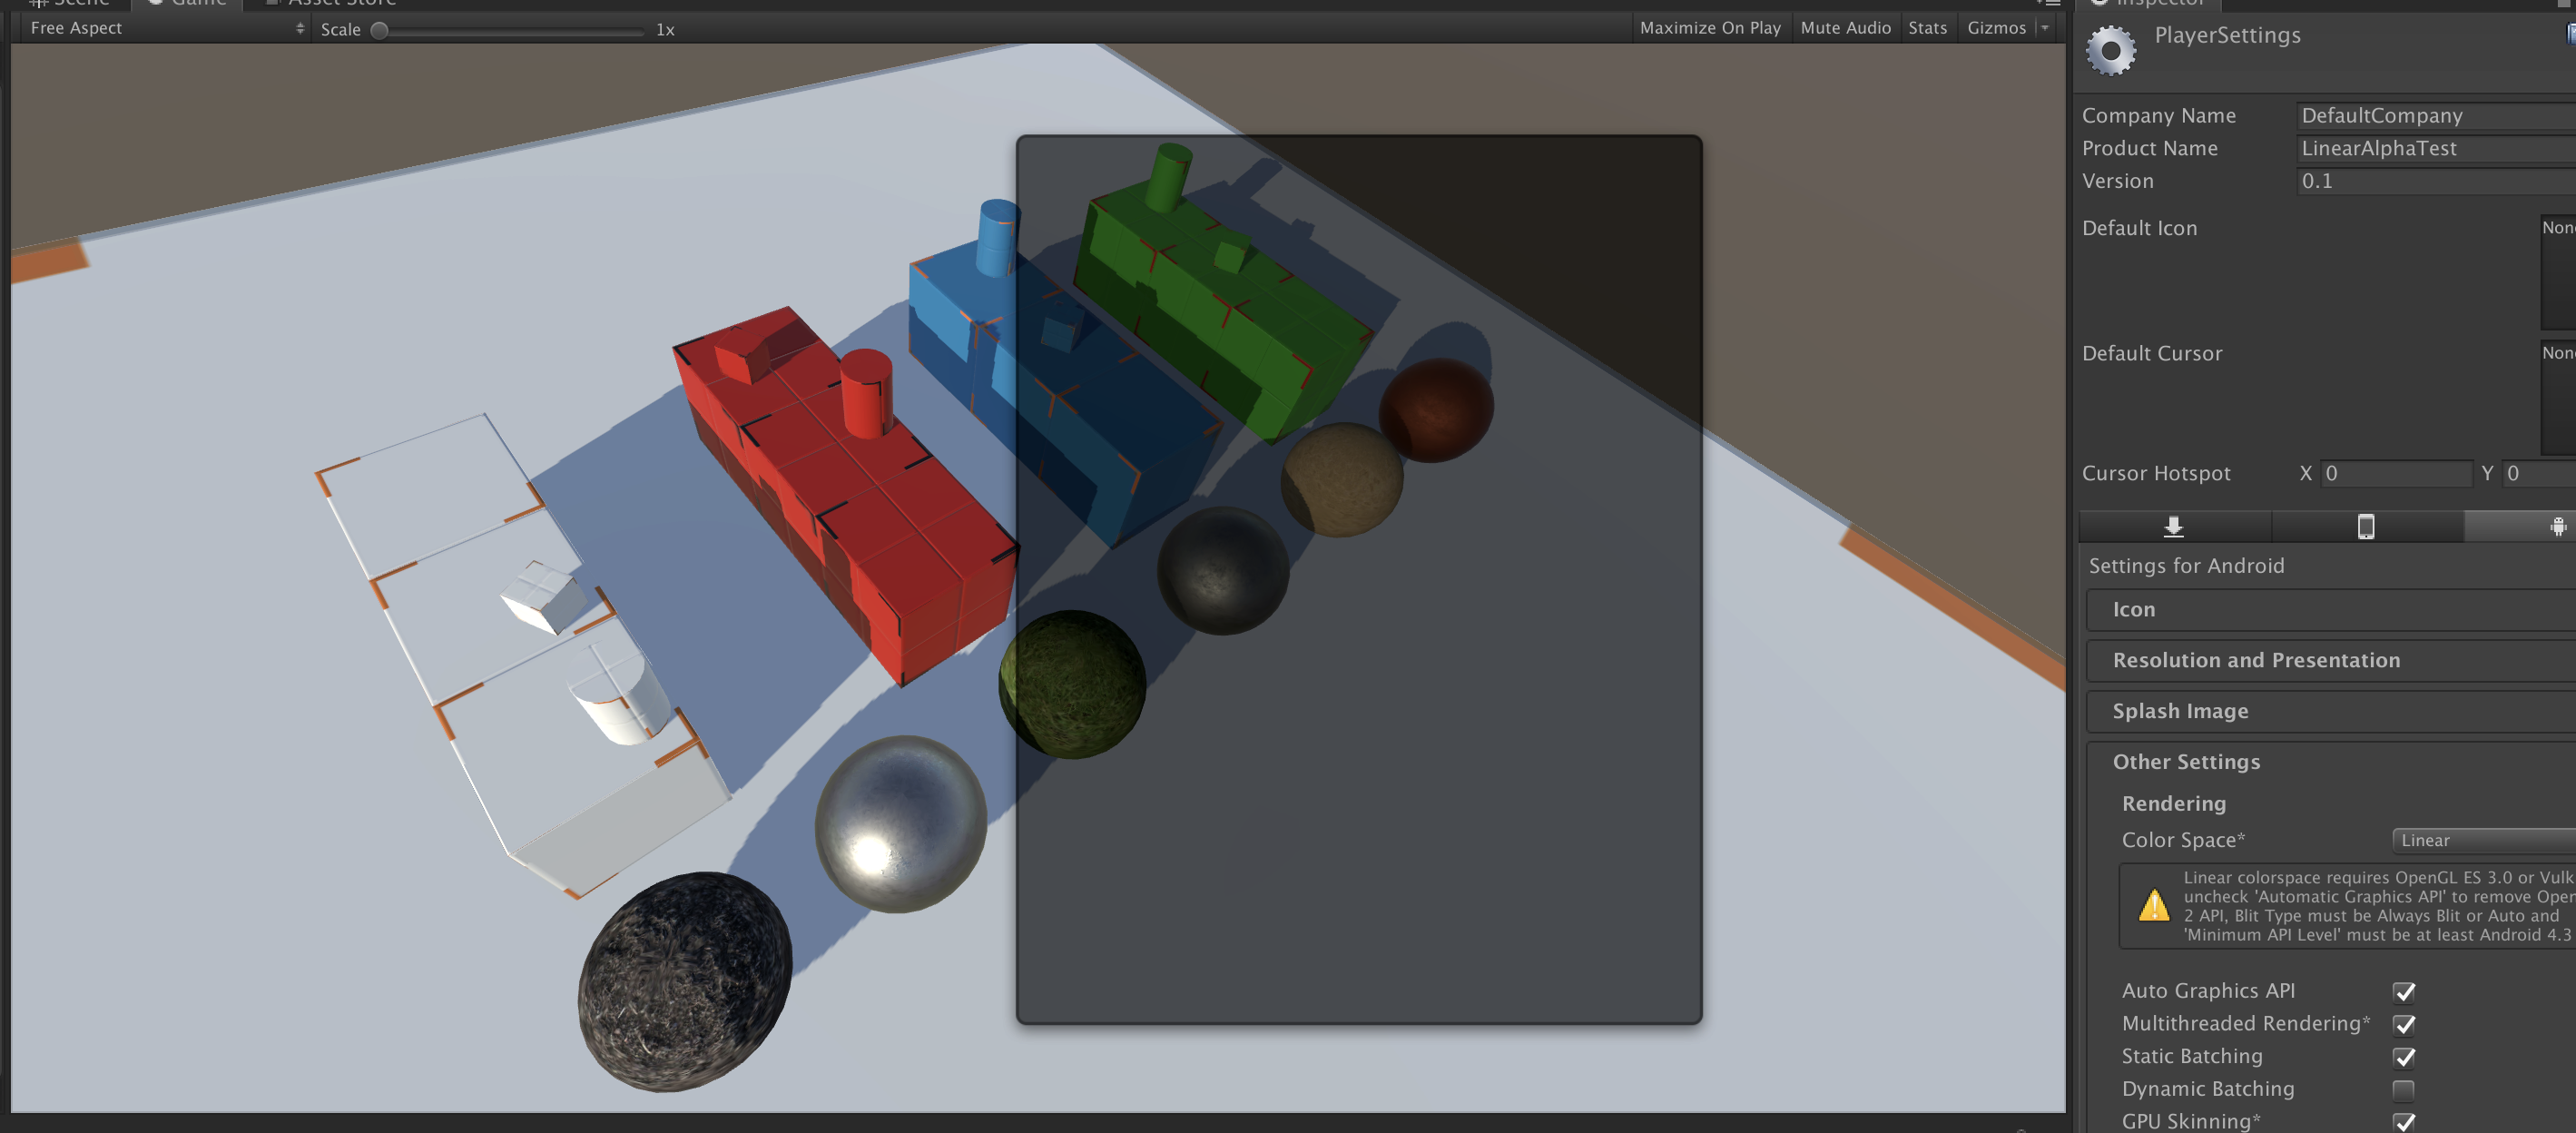This screenshot has width=2576, height=1133.
Task: Disable the Static Batching checkbox
Action: click(2403, 1057)
